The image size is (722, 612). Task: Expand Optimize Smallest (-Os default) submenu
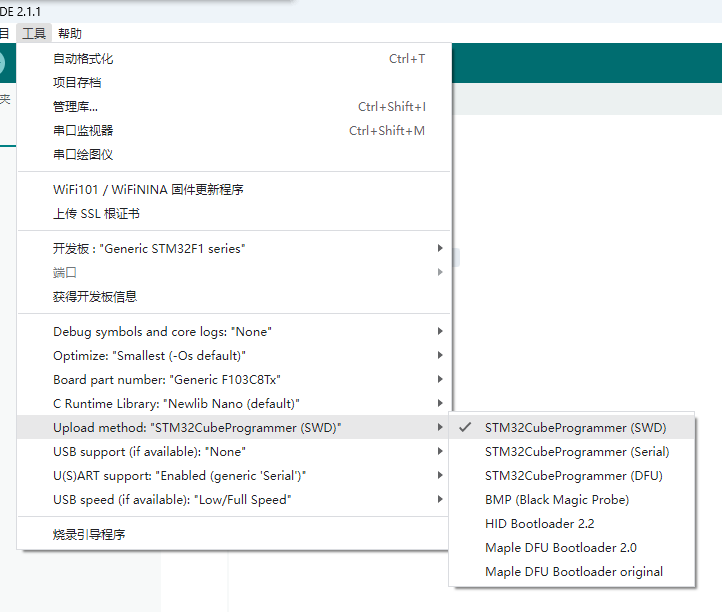149,355
